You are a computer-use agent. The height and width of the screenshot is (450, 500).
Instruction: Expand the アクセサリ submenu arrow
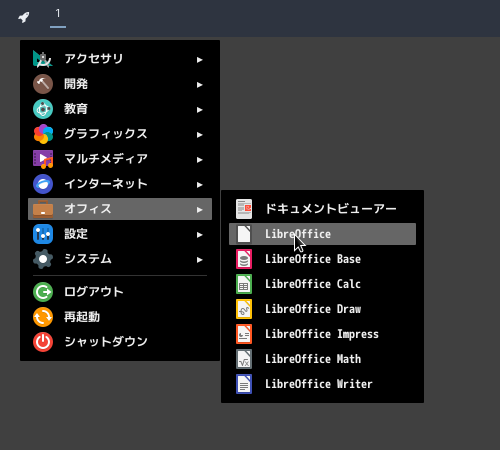199,60
